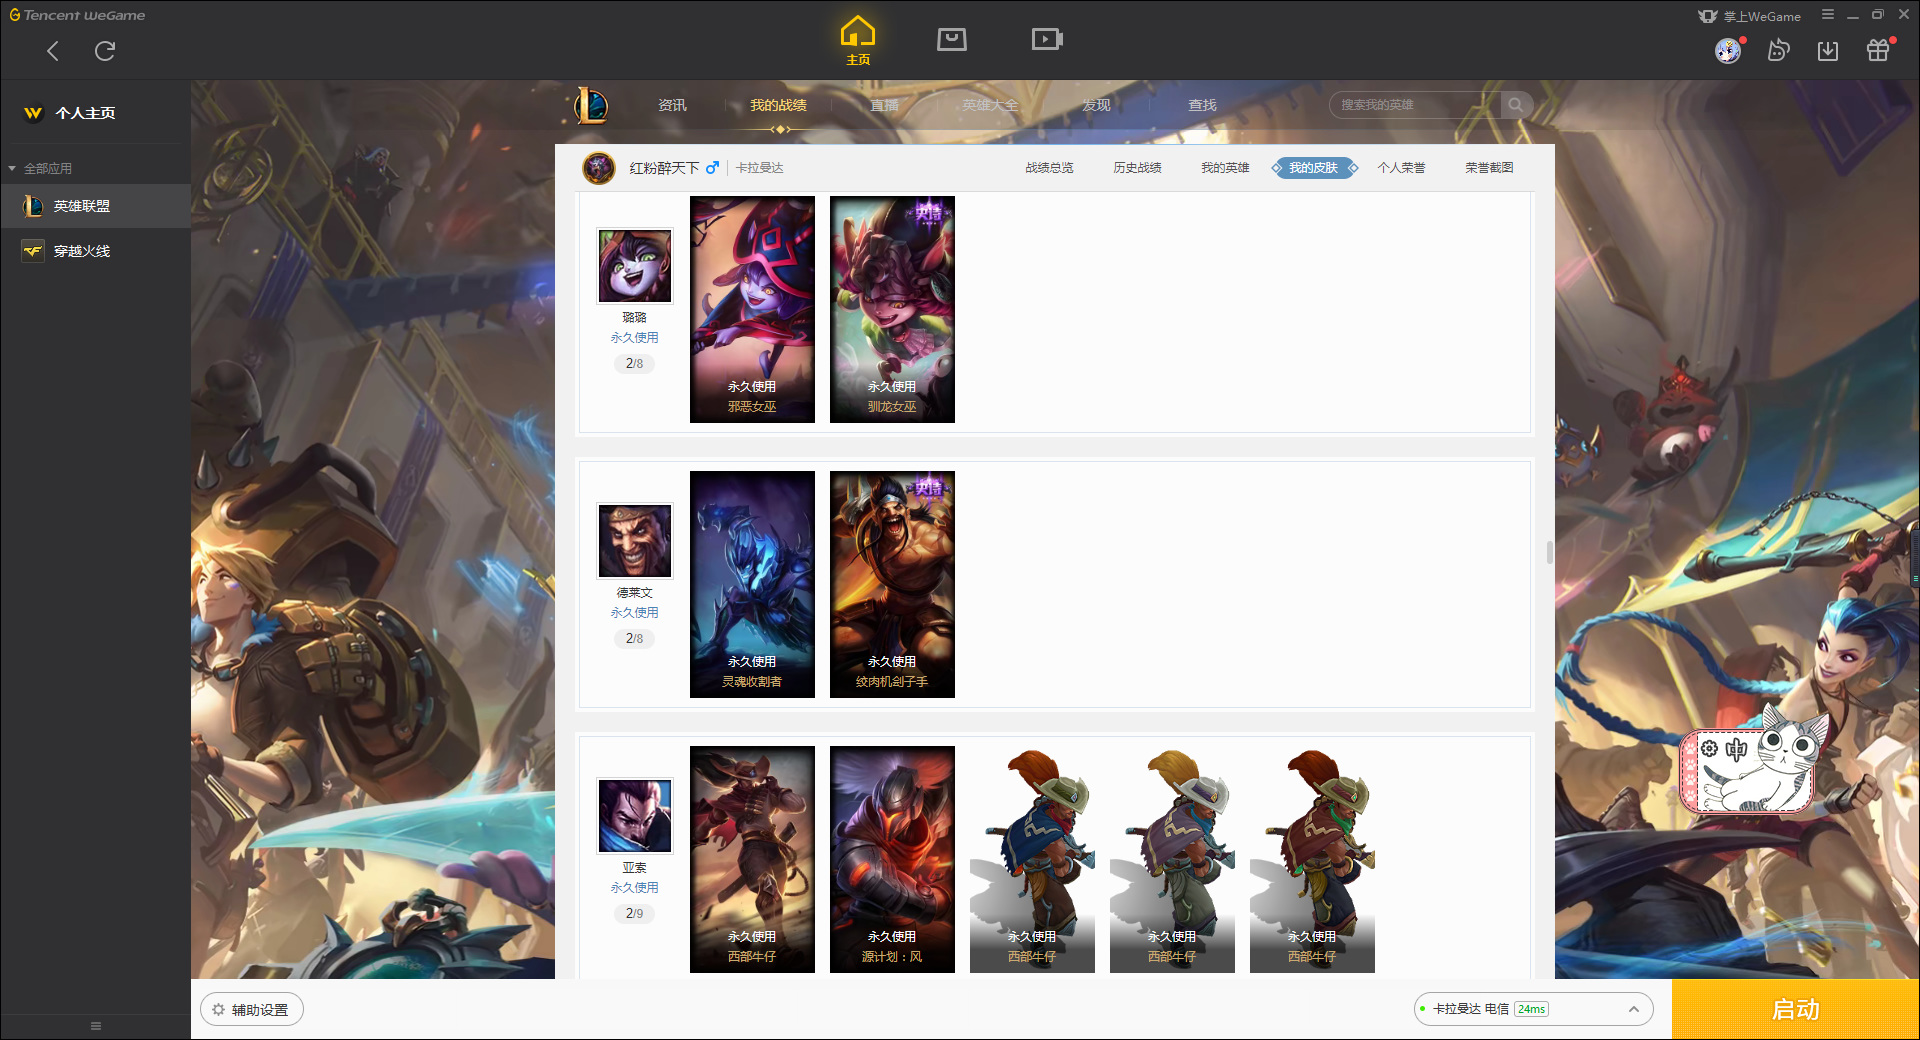This screenshot has width=1920, height=1040.
Task: Click the Tencent WeGame logo
Action: click(77, 15)
